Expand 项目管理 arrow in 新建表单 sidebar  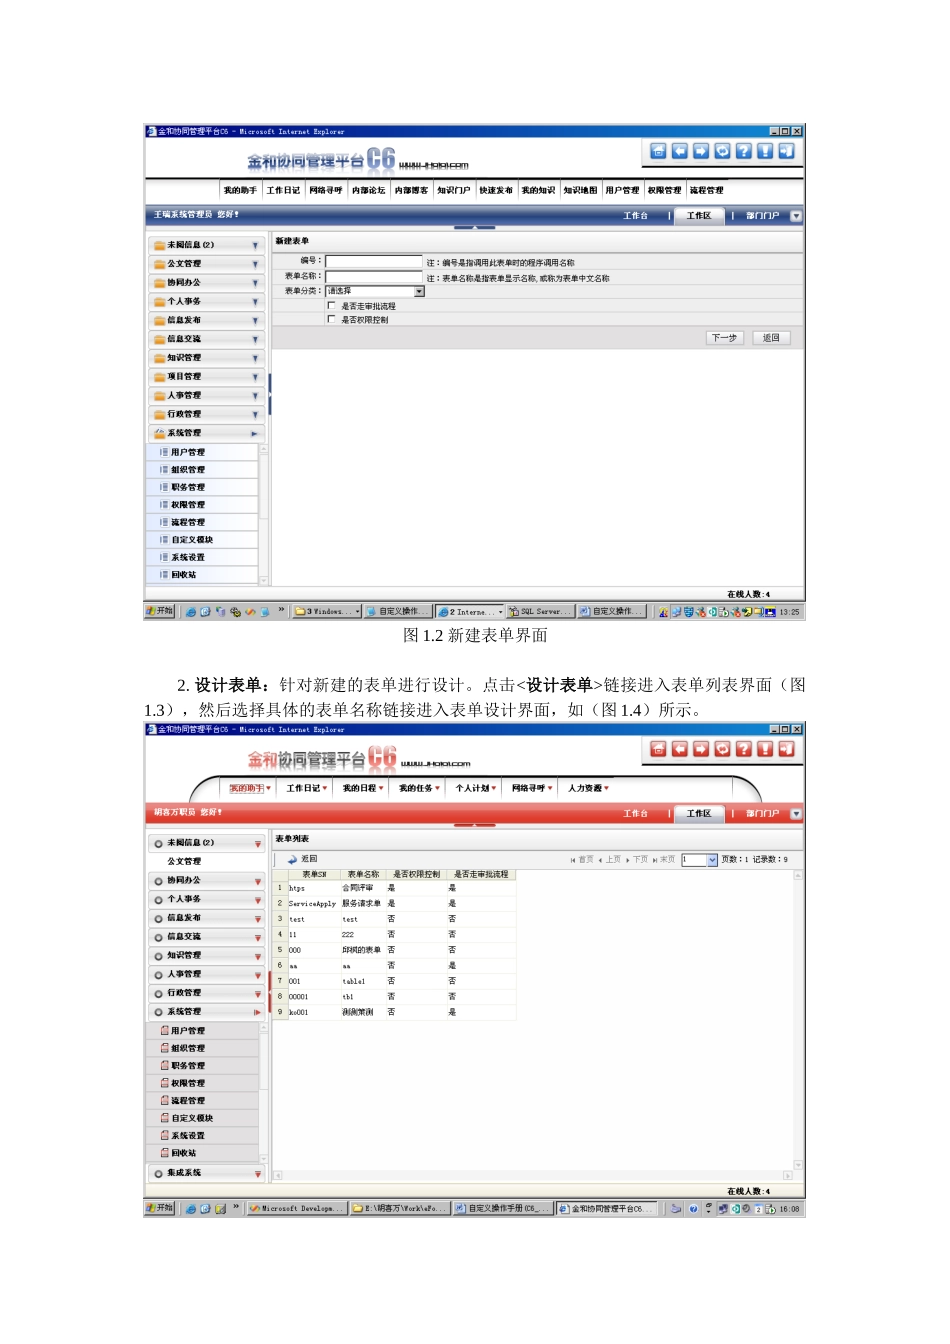pos(255,377)
